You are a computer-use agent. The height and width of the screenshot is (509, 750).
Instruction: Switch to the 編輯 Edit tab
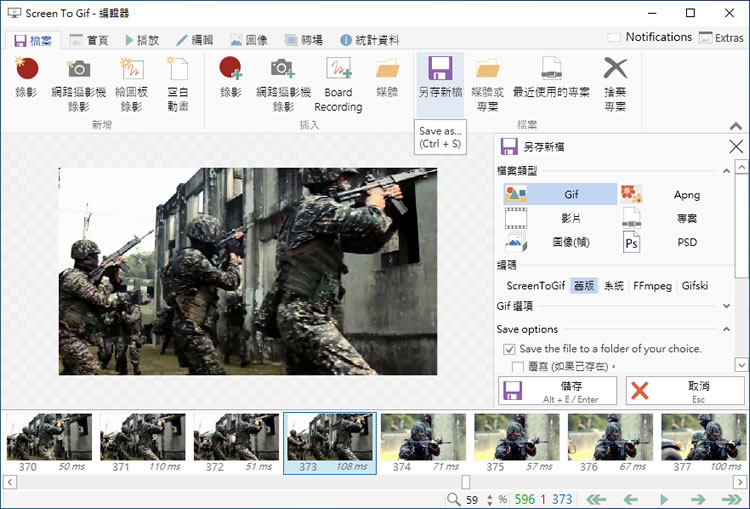coord(194,40)
